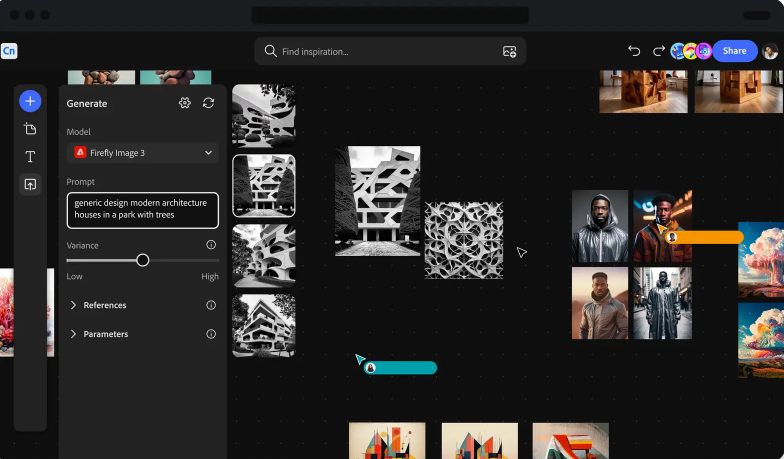Click the redo arrow
This screenshot has width=784, height=459.
click(x=658, y=50)
